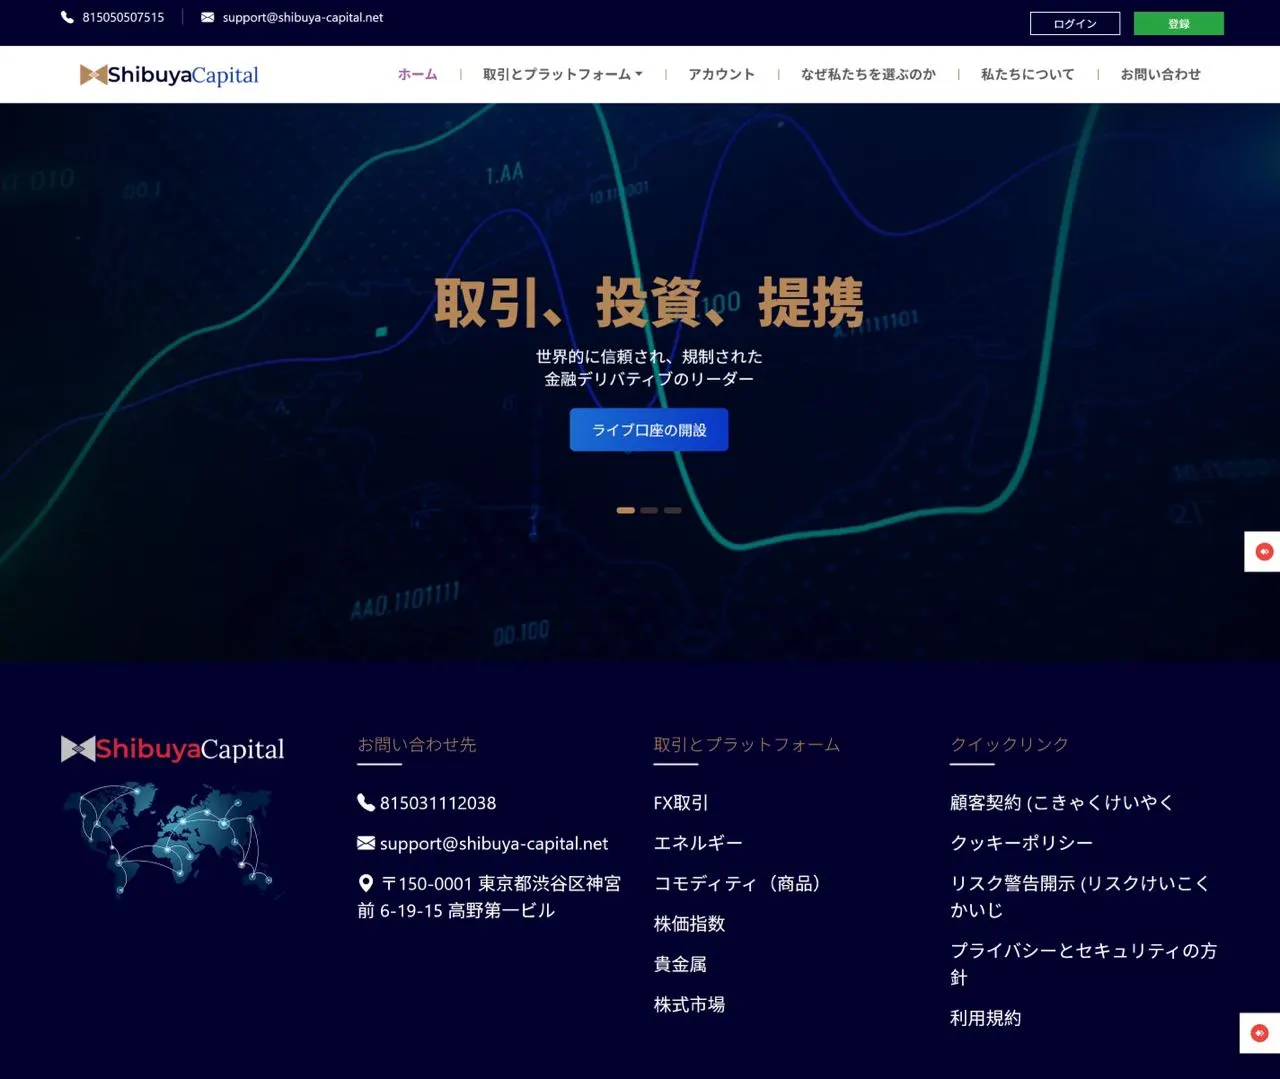Open the ホーム menu item
This screenshot has width=1280, height=1079.
pos(418,74)
